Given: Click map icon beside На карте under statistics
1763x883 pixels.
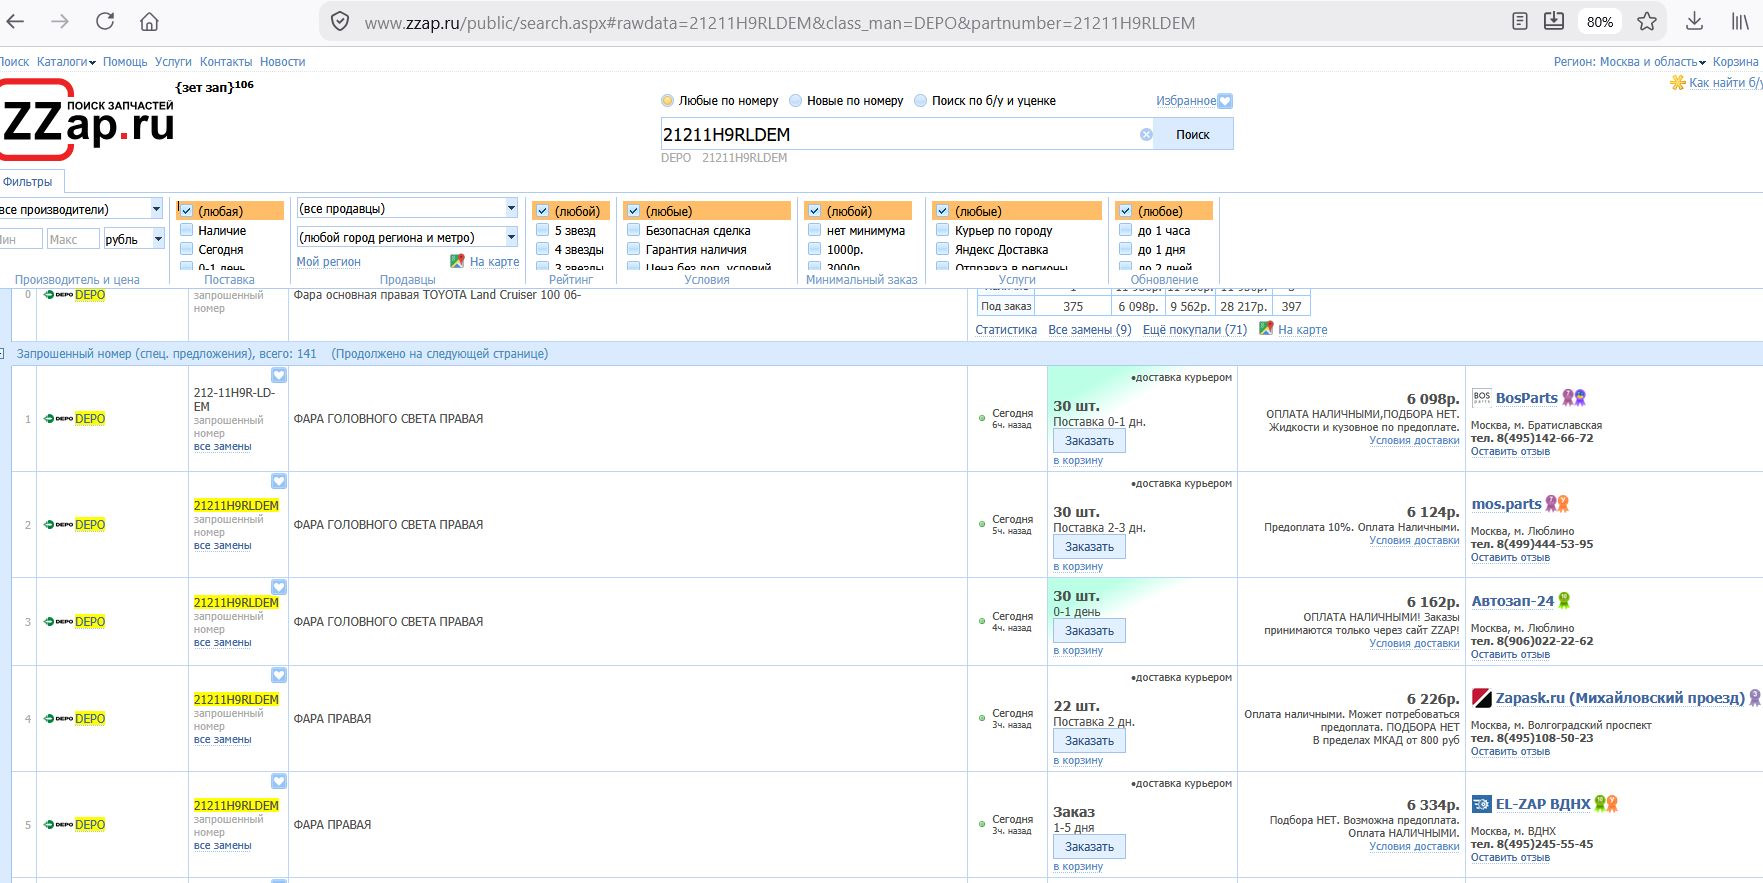Looking at the screenshot, I should pos(1266,329).
